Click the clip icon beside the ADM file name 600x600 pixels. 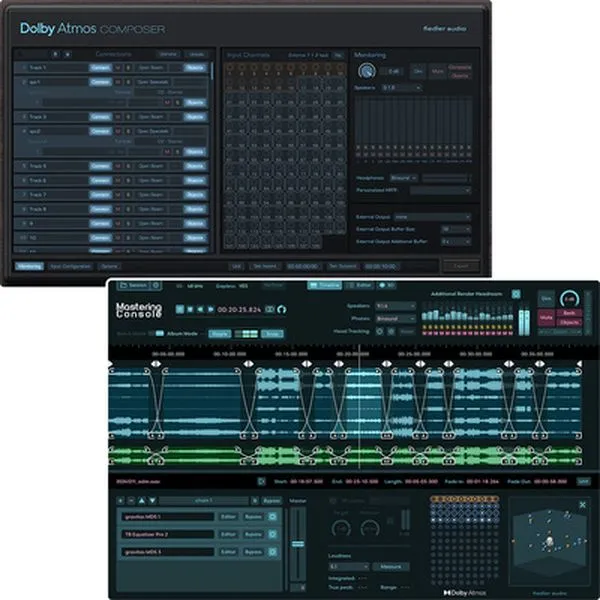261,481
